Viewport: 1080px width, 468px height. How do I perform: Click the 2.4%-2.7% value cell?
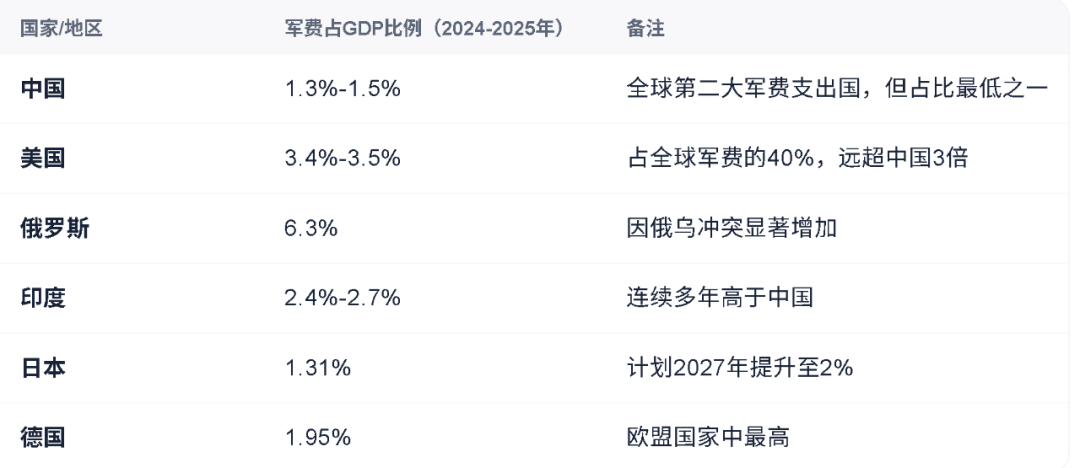(x=342, y=298)
